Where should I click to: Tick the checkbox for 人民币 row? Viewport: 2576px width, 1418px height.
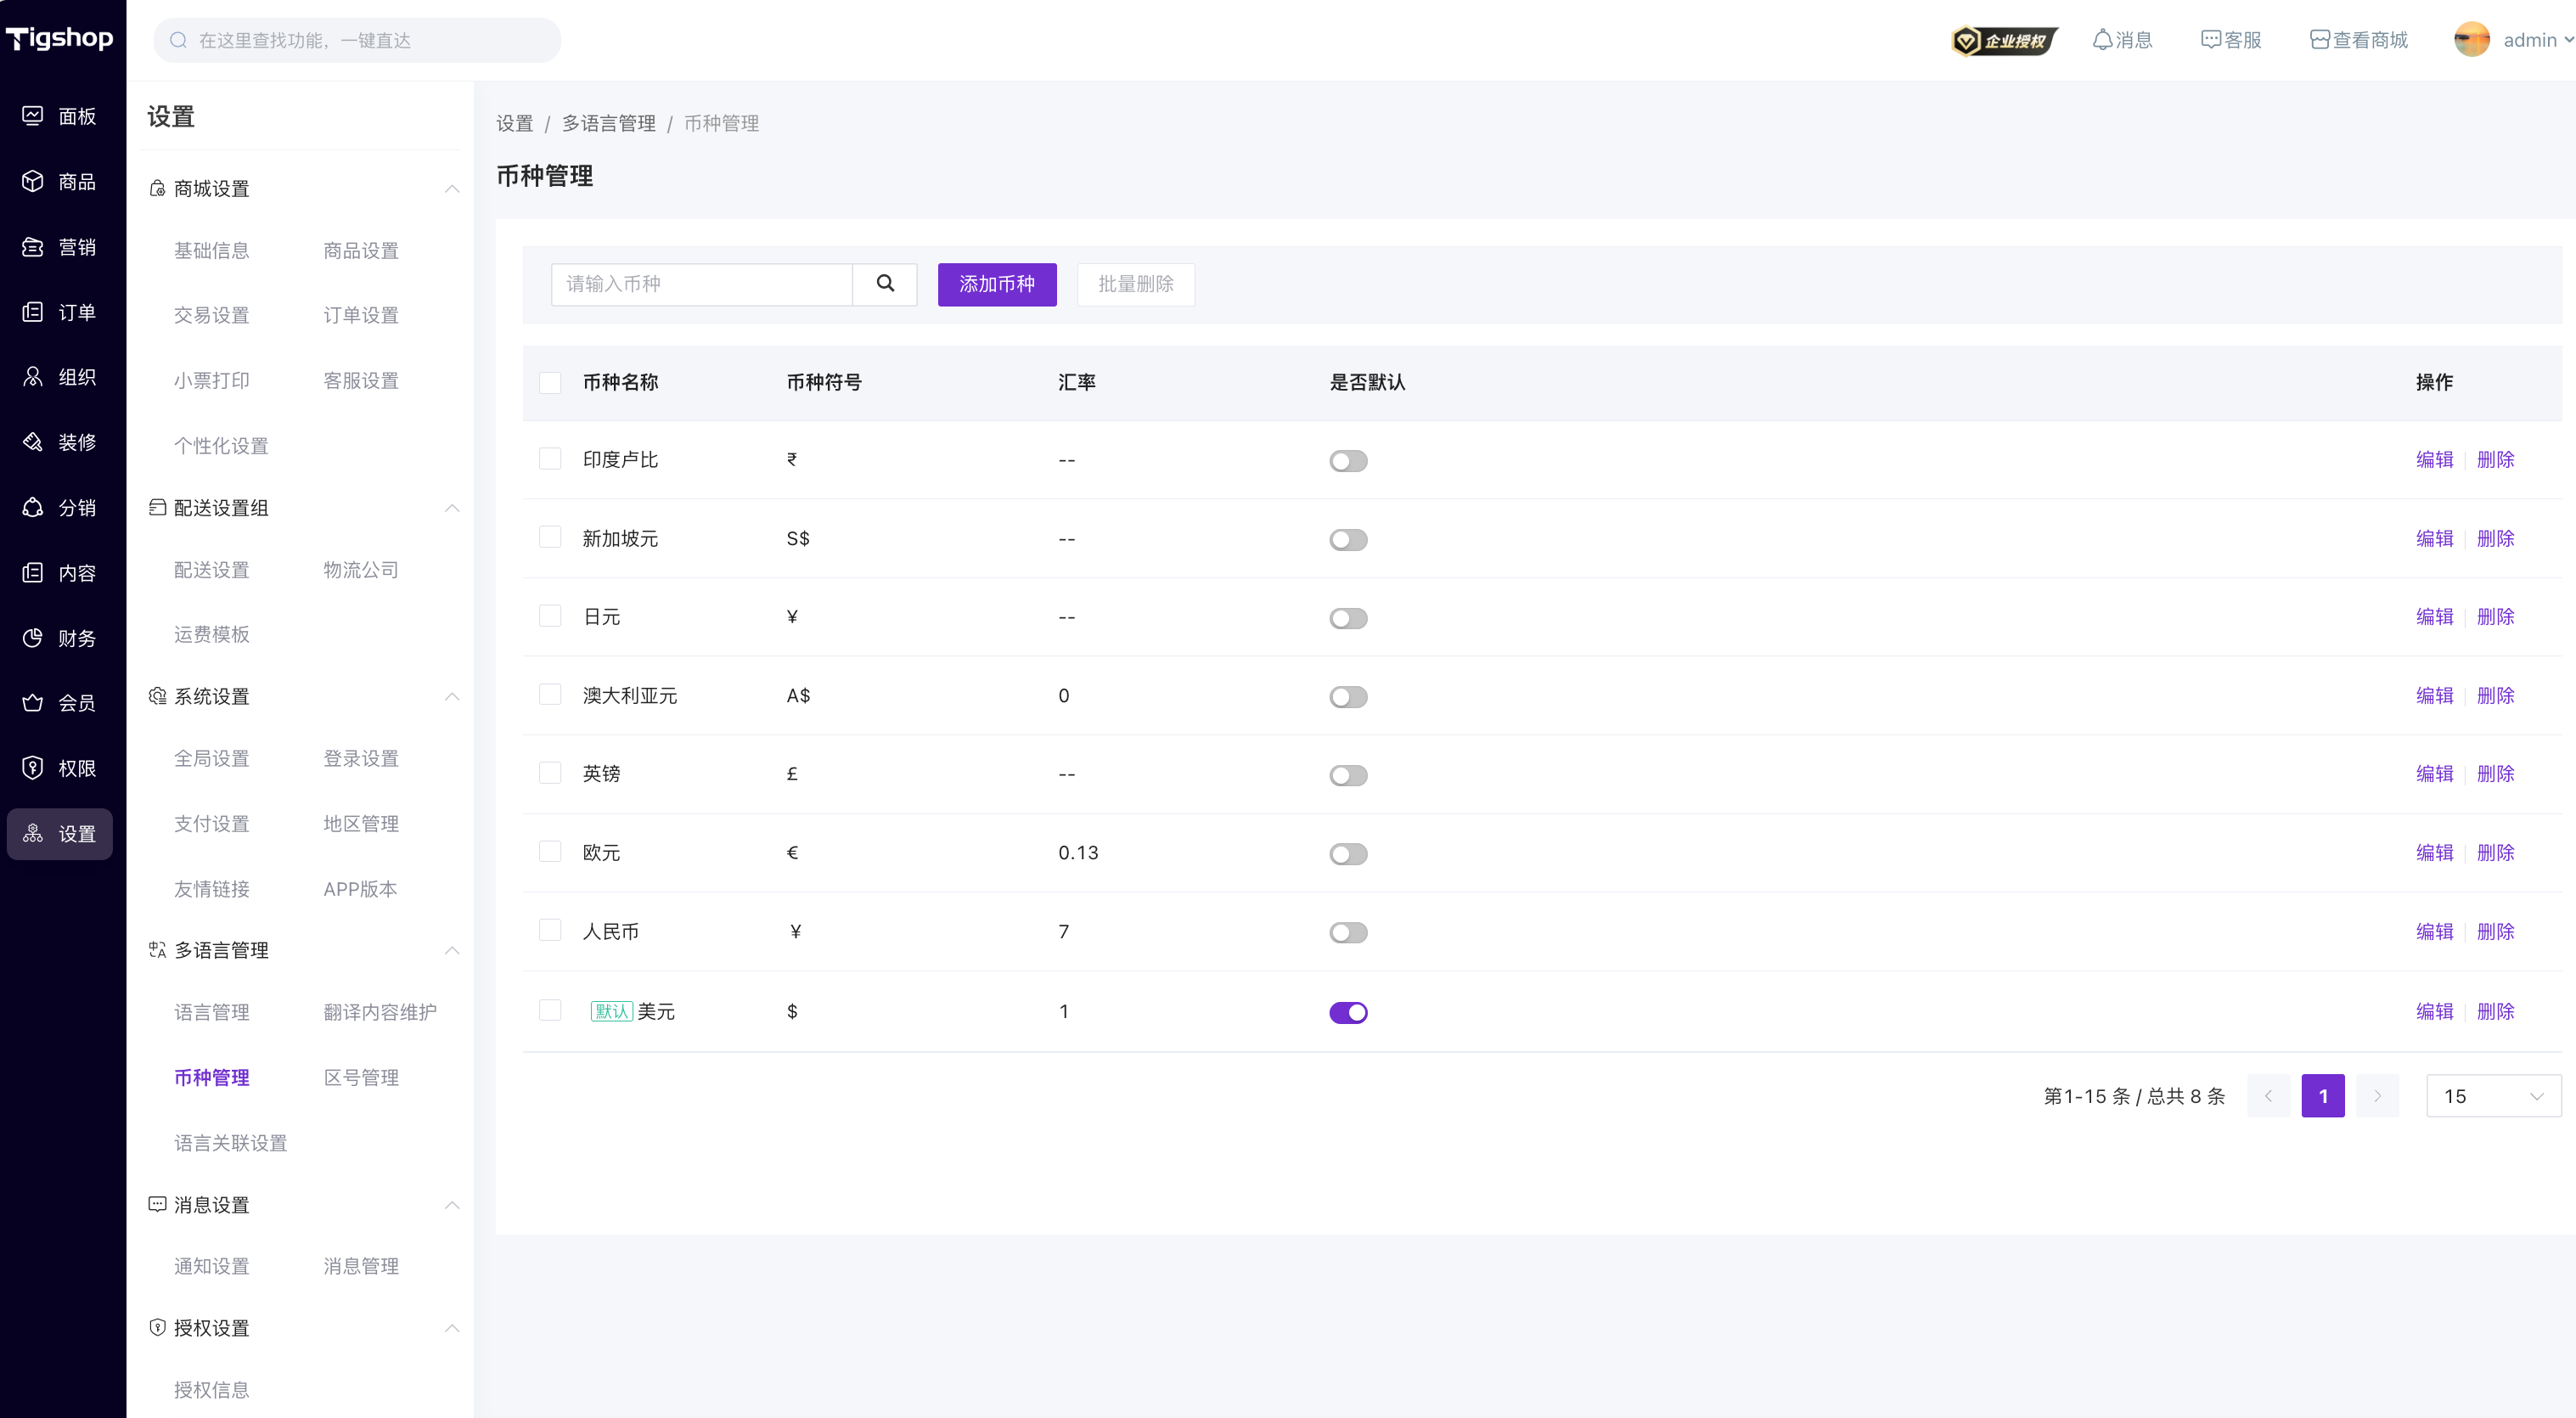(x=550, y=930)
